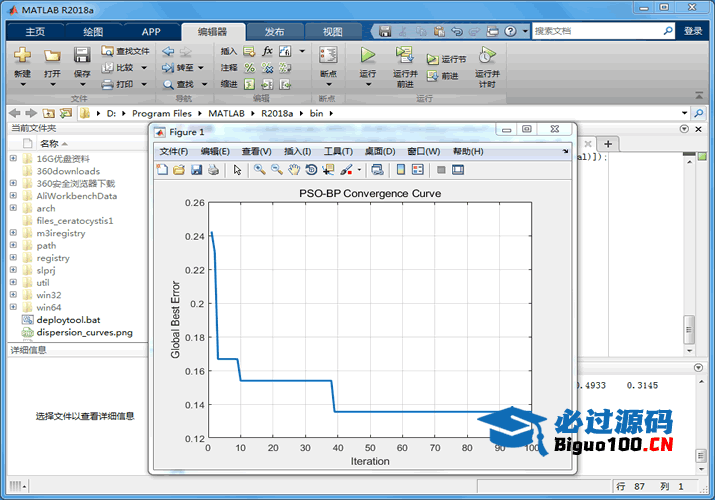Click the Breakpoints (断点) icon
The image size is (715, 500).
pyautogui.click(x=328, y=56)
